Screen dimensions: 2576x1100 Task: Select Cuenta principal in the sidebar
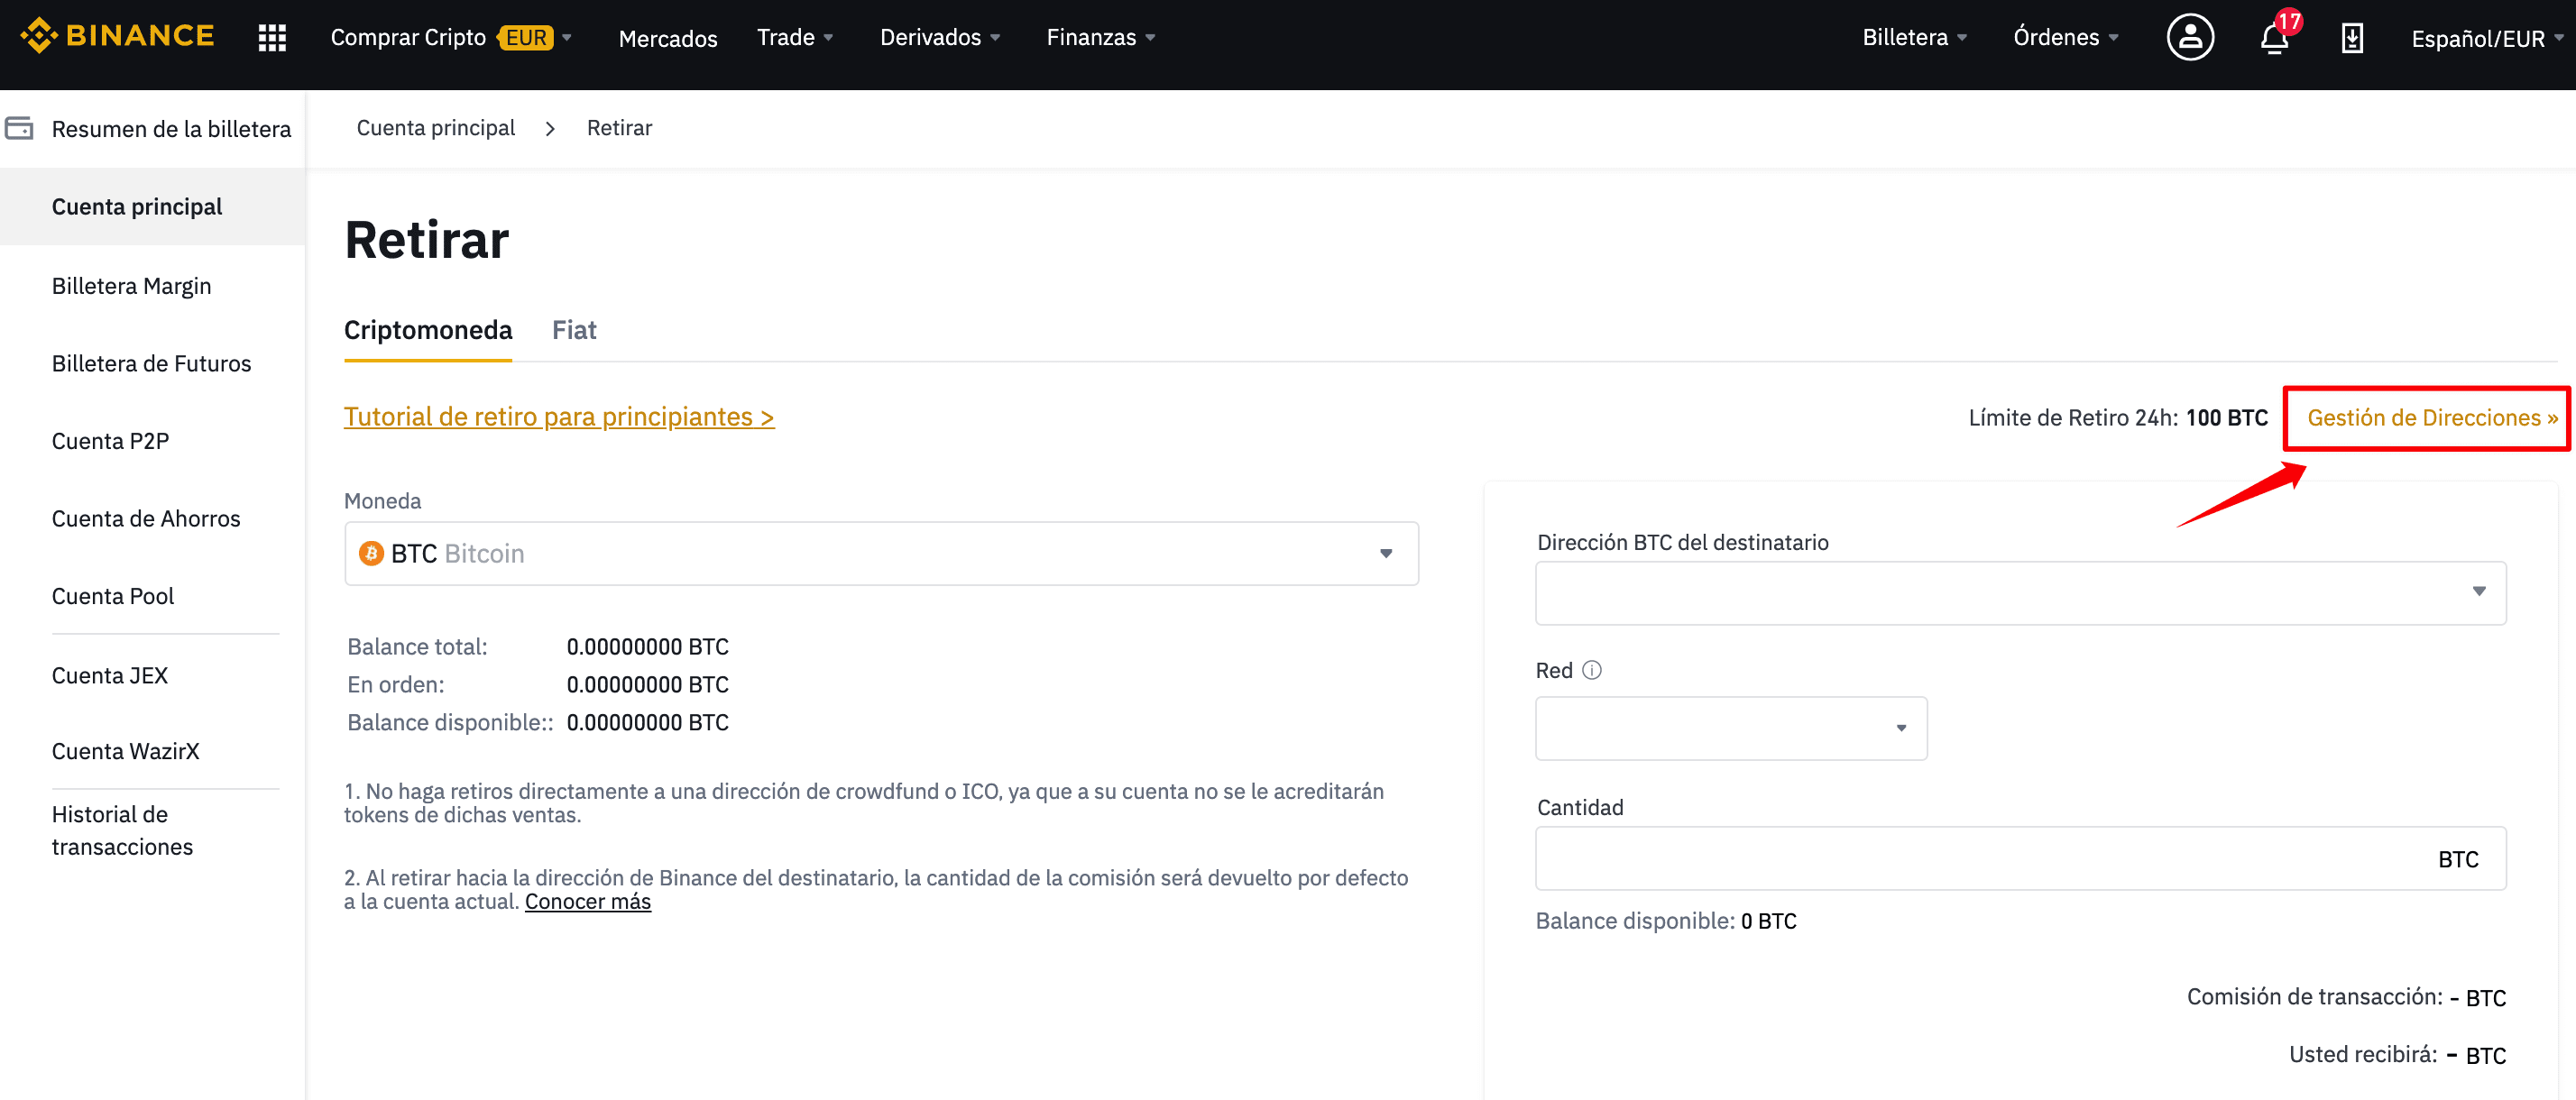tap(153, 207)
